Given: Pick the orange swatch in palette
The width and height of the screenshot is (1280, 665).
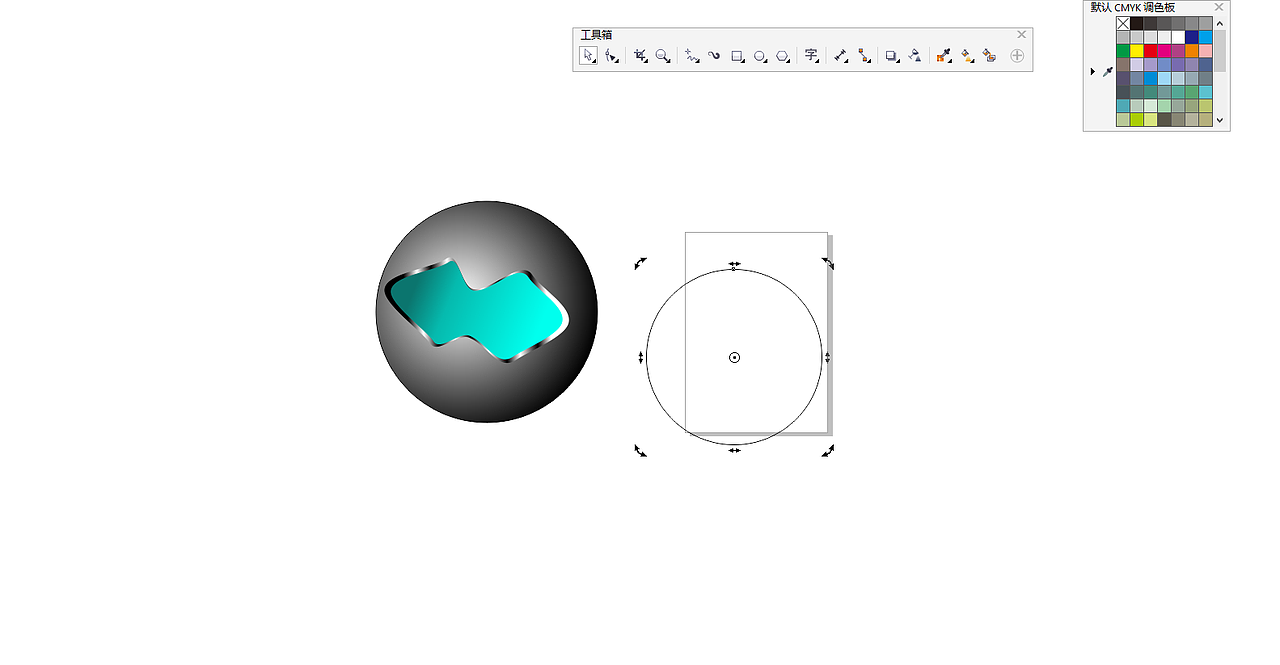Looking at the screenshot, I should click(x=1192, y=51).
